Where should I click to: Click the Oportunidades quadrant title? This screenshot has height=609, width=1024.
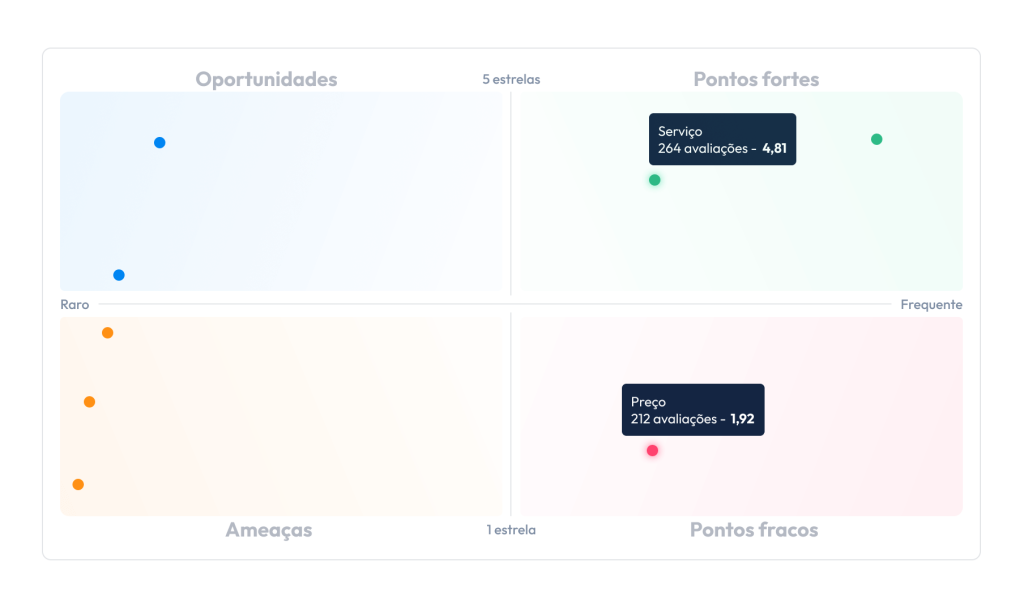point(266,79)
